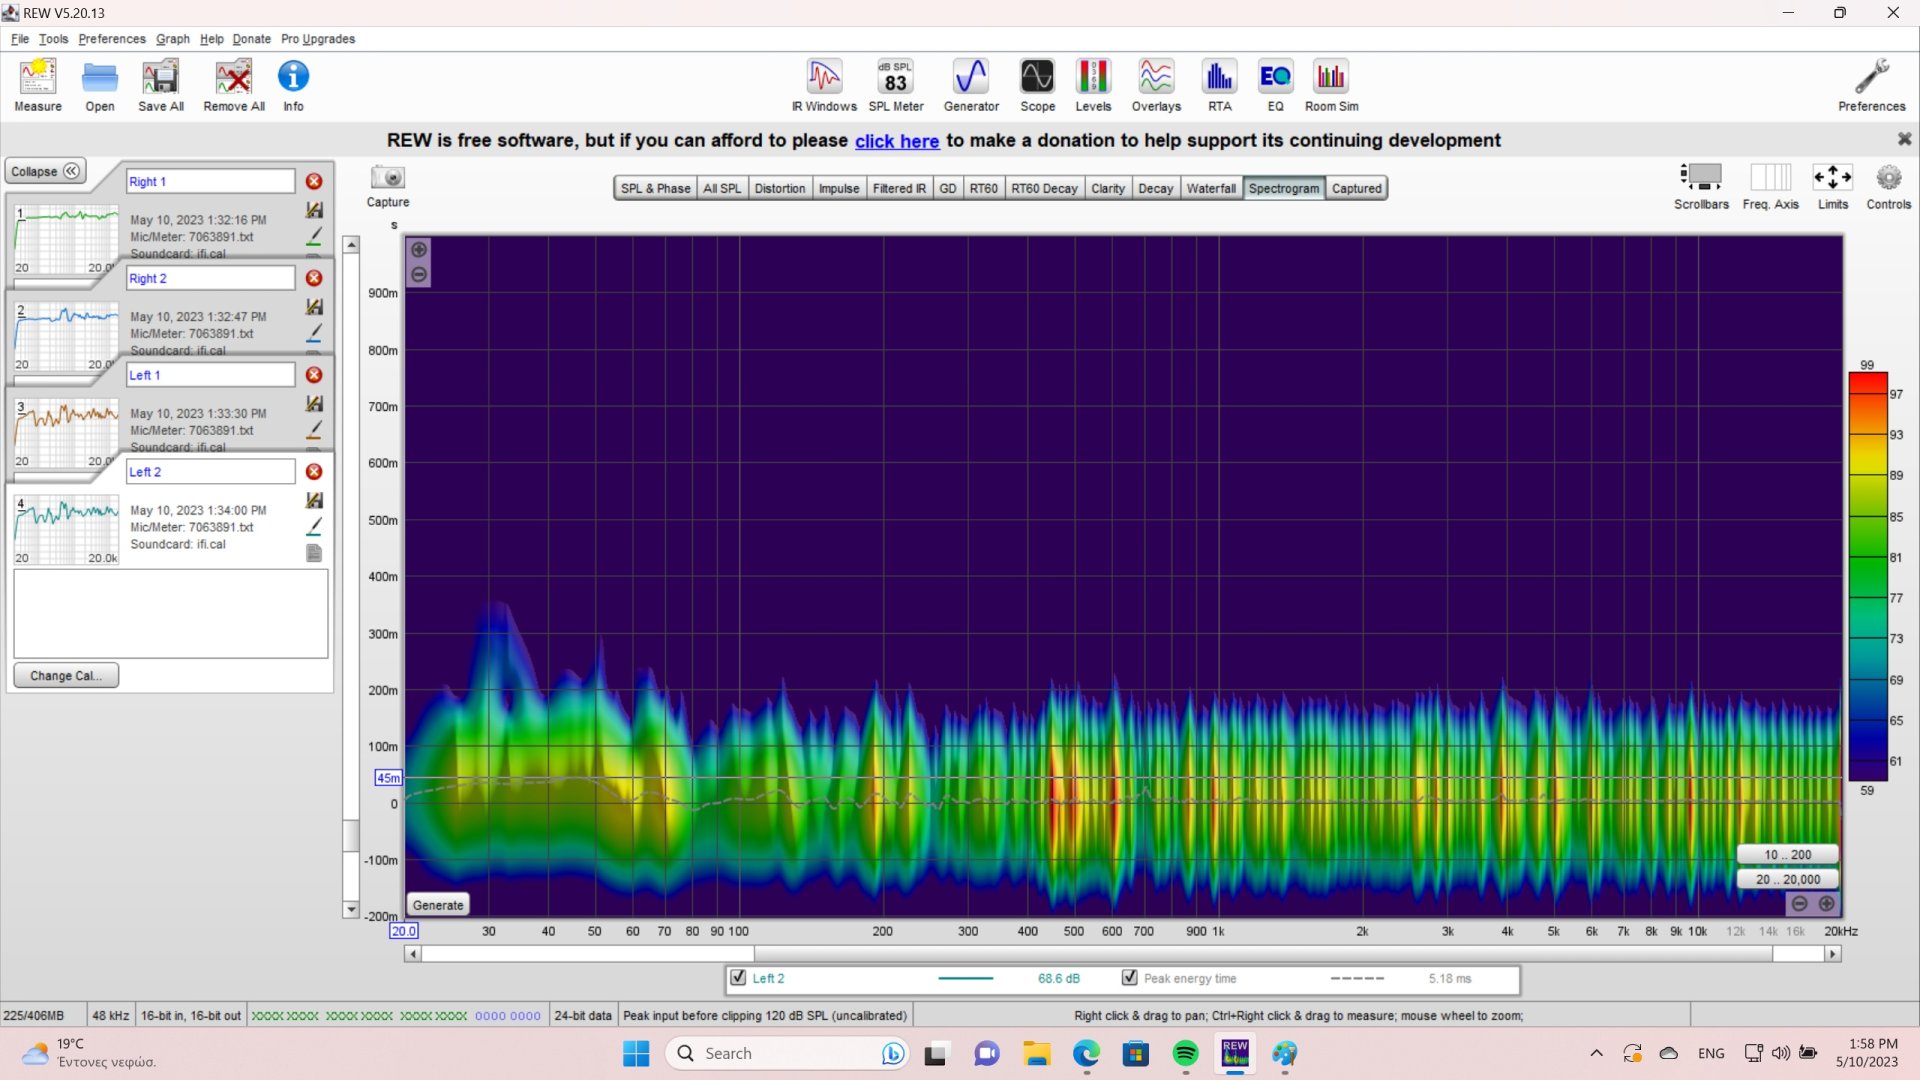
Task: Switch to SPL & Phase tab
Action: pos(655,188)
